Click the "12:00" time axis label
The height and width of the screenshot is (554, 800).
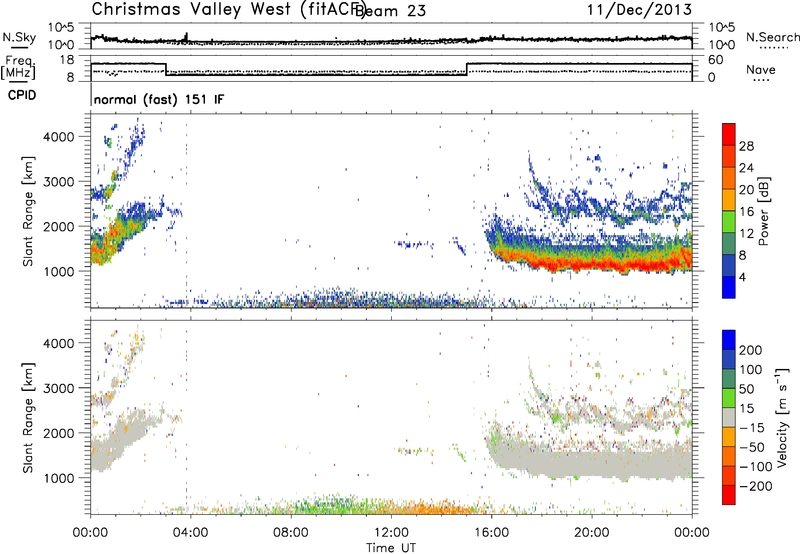391,533
